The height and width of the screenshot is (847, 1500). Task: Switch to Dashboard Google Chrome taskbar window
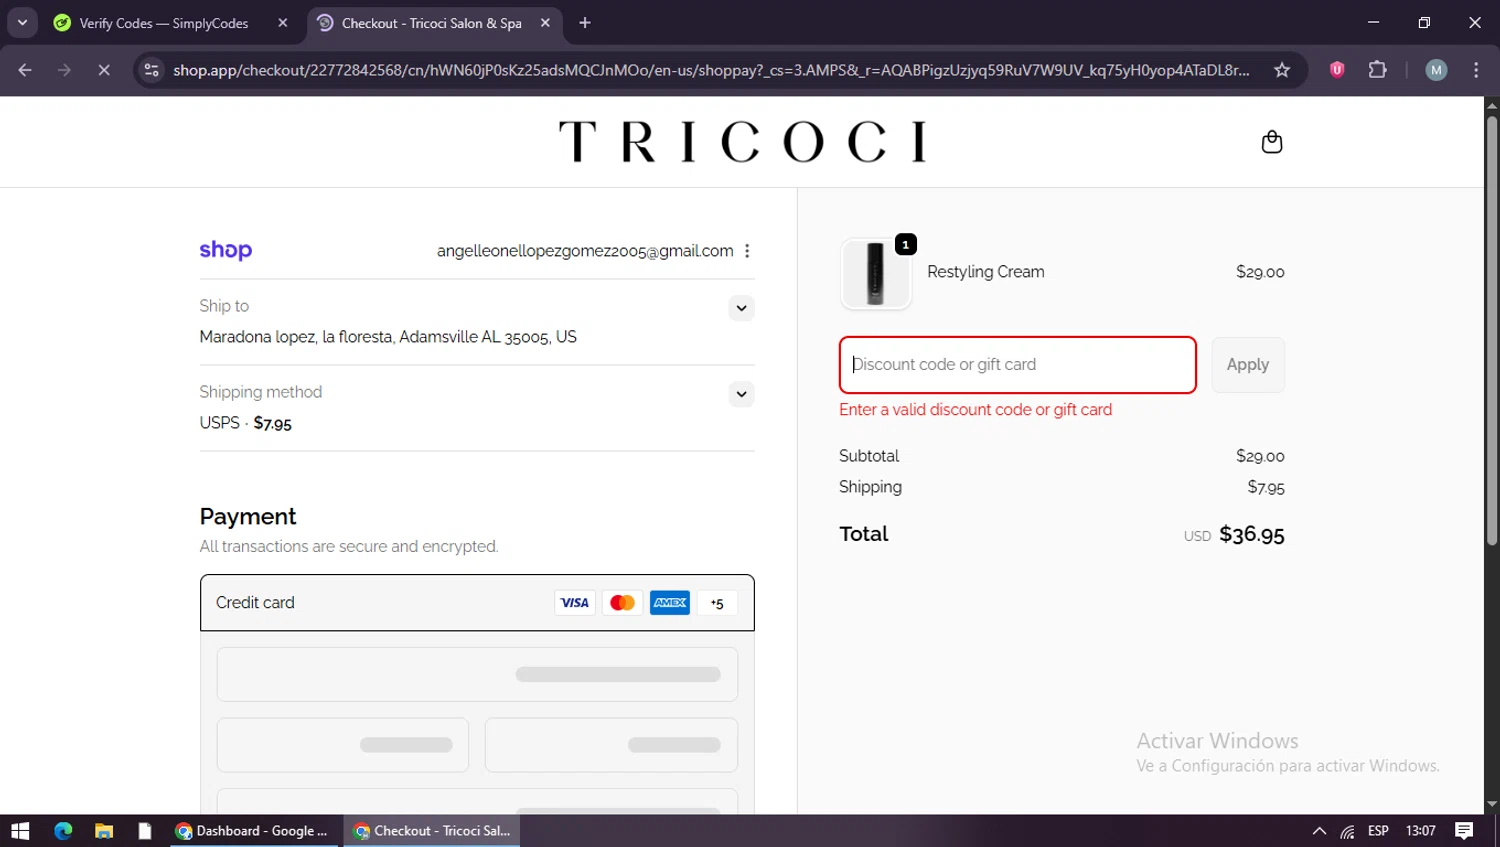pos(254,831)
